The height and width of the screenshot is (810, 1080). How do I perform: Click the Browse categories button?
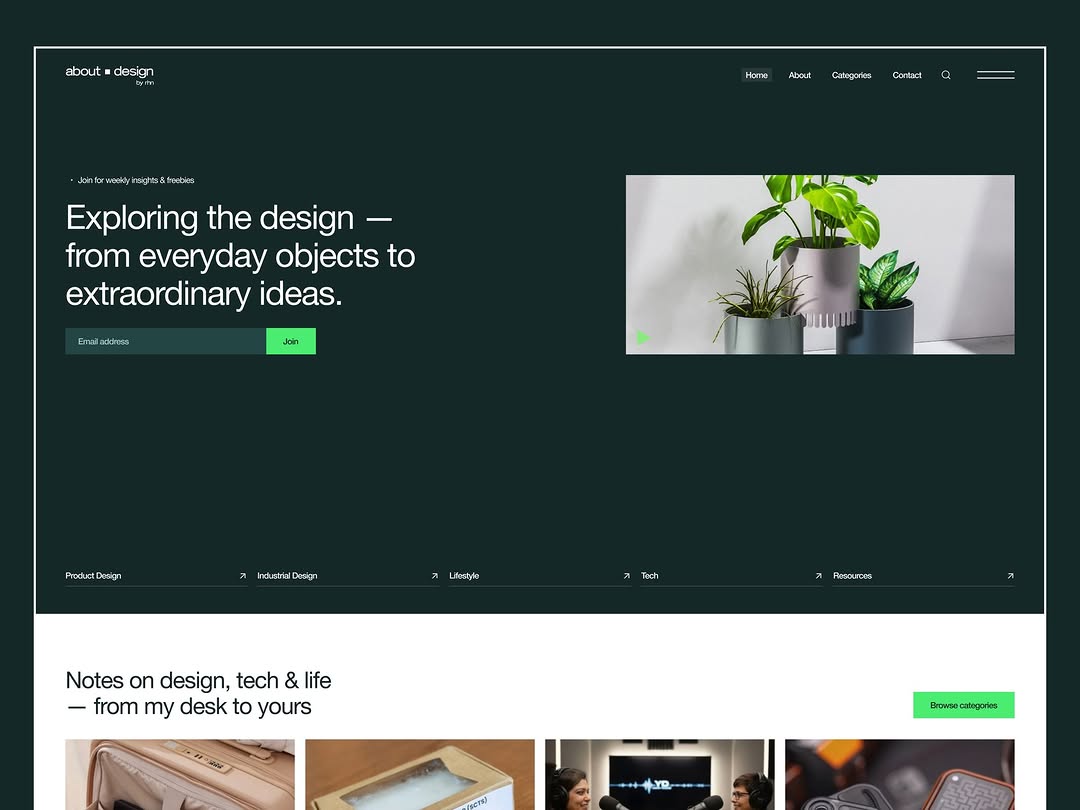(964, 705)
